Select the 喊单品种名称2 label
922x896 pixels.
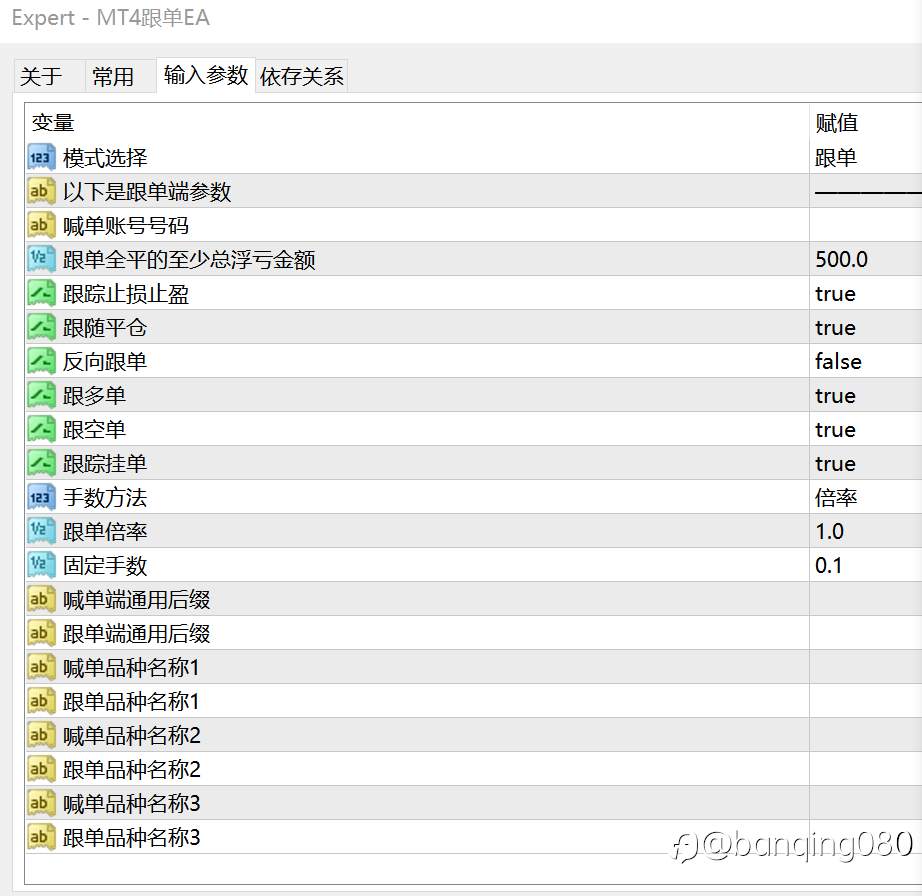tap(132, 735)
